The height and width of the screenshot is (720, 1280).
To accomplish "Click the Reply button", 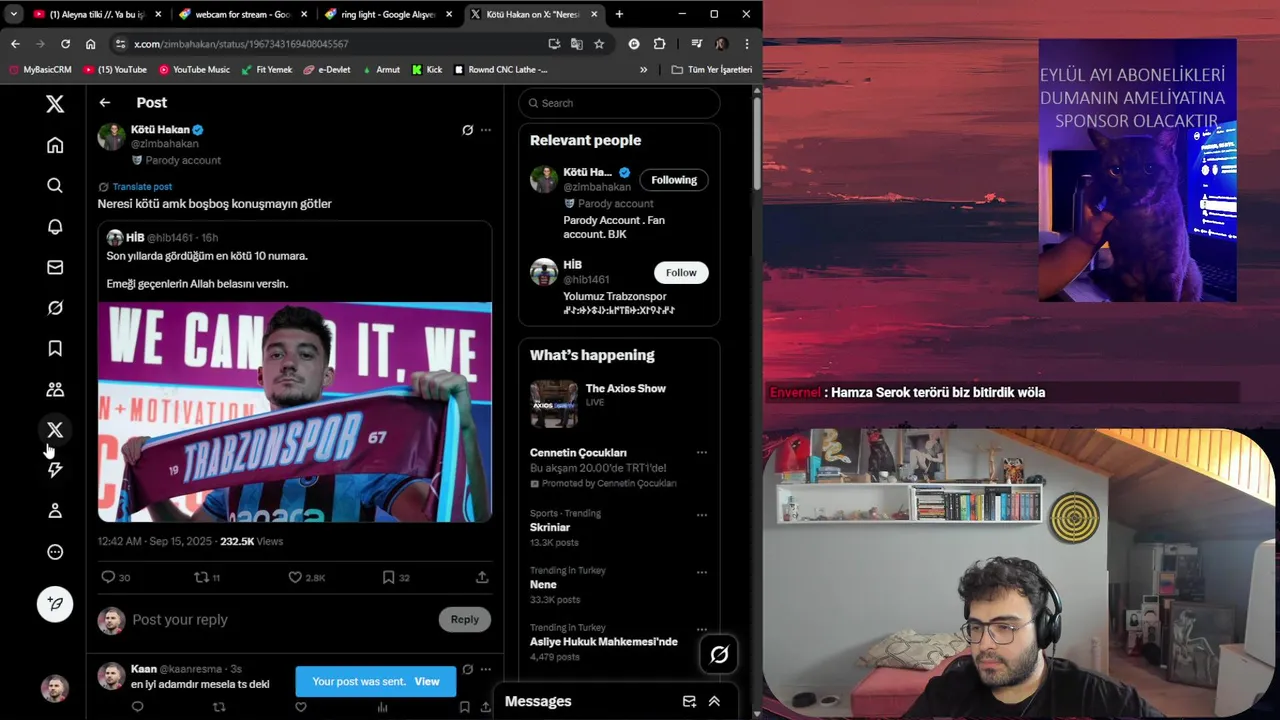I will pyautogui.click(x=465, y=619).
